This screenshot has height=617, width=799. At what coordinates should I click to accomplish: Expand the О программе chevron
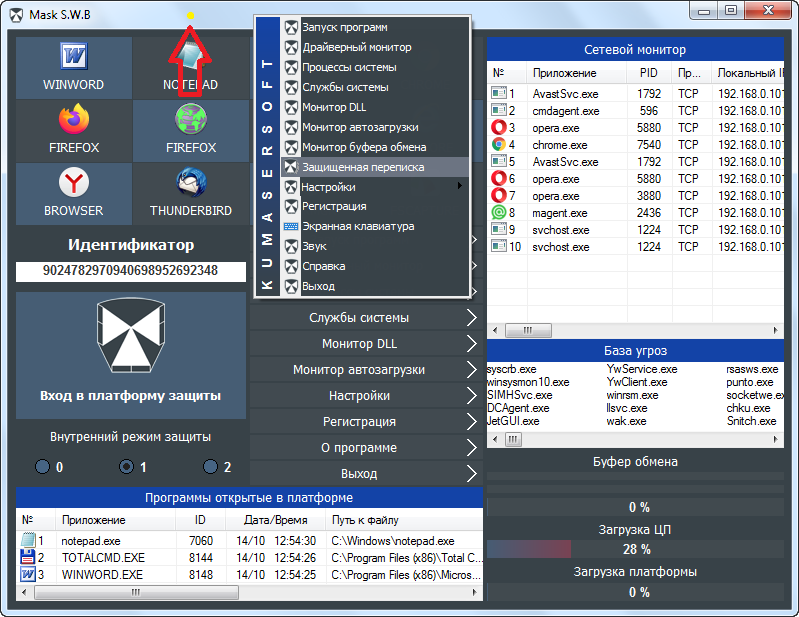click(x=472, y=447)
